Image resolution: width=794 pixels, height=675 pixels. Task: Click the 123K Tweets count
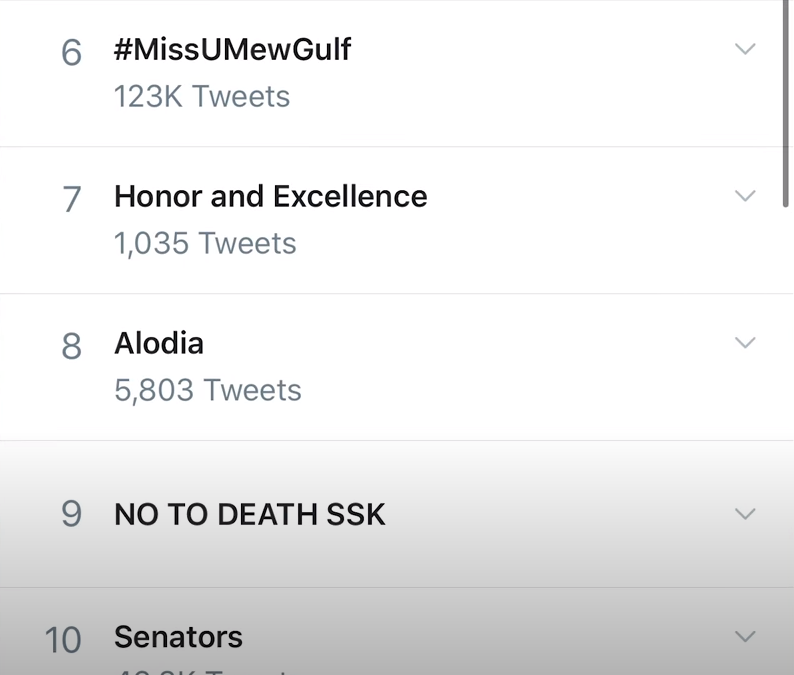[x=202, y=96]
